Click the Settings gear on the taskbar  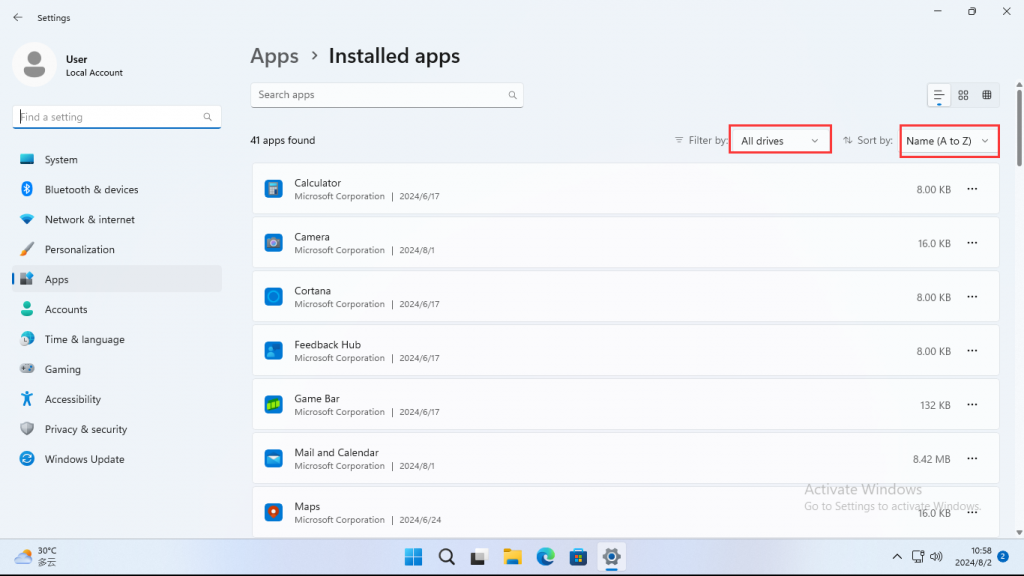(x=611, y=557)
